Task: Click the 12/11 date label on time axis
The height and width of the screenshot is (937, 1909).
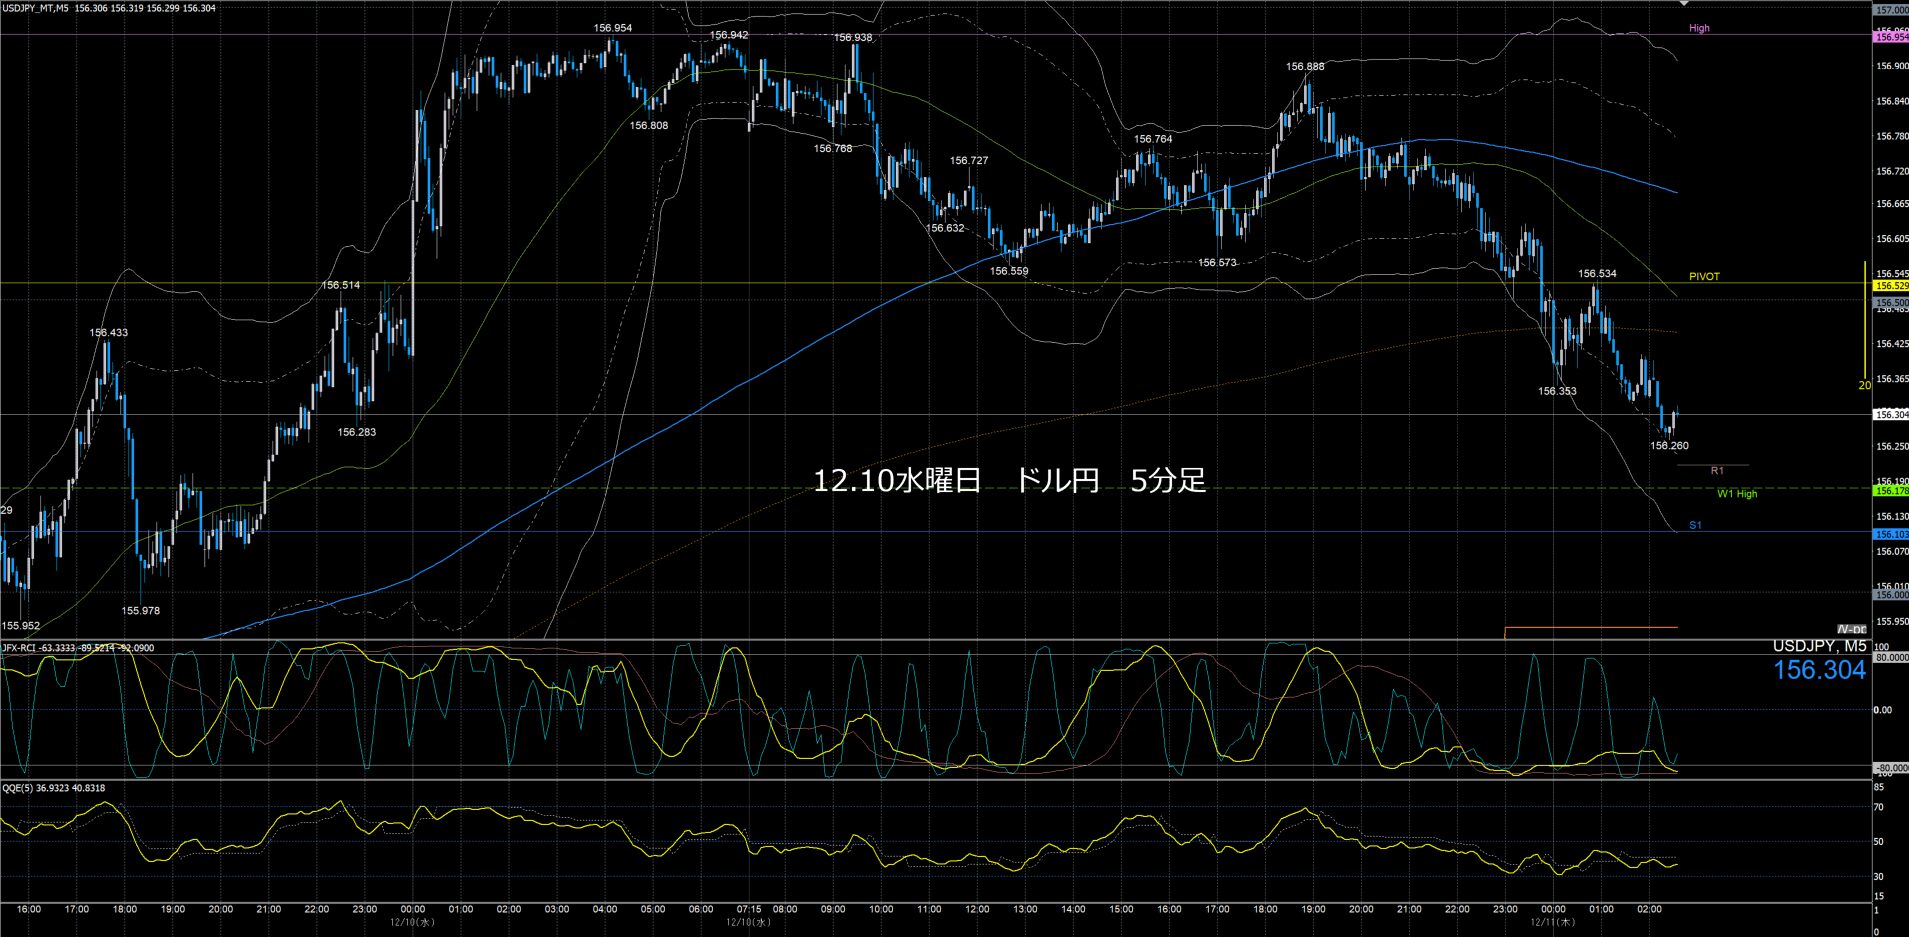Action: [1552, 922]
